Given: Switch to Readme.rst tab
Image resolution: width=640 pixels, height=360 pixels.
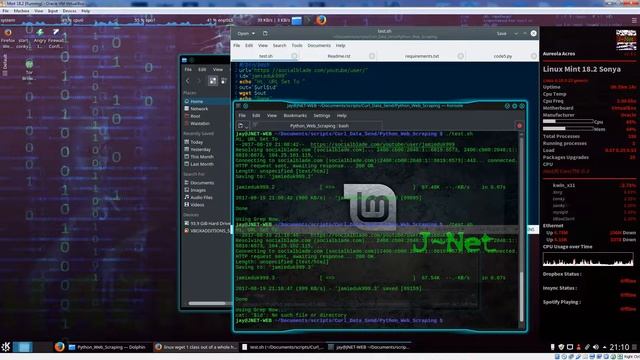Looking at the screenshot, I should click(339, 56).
